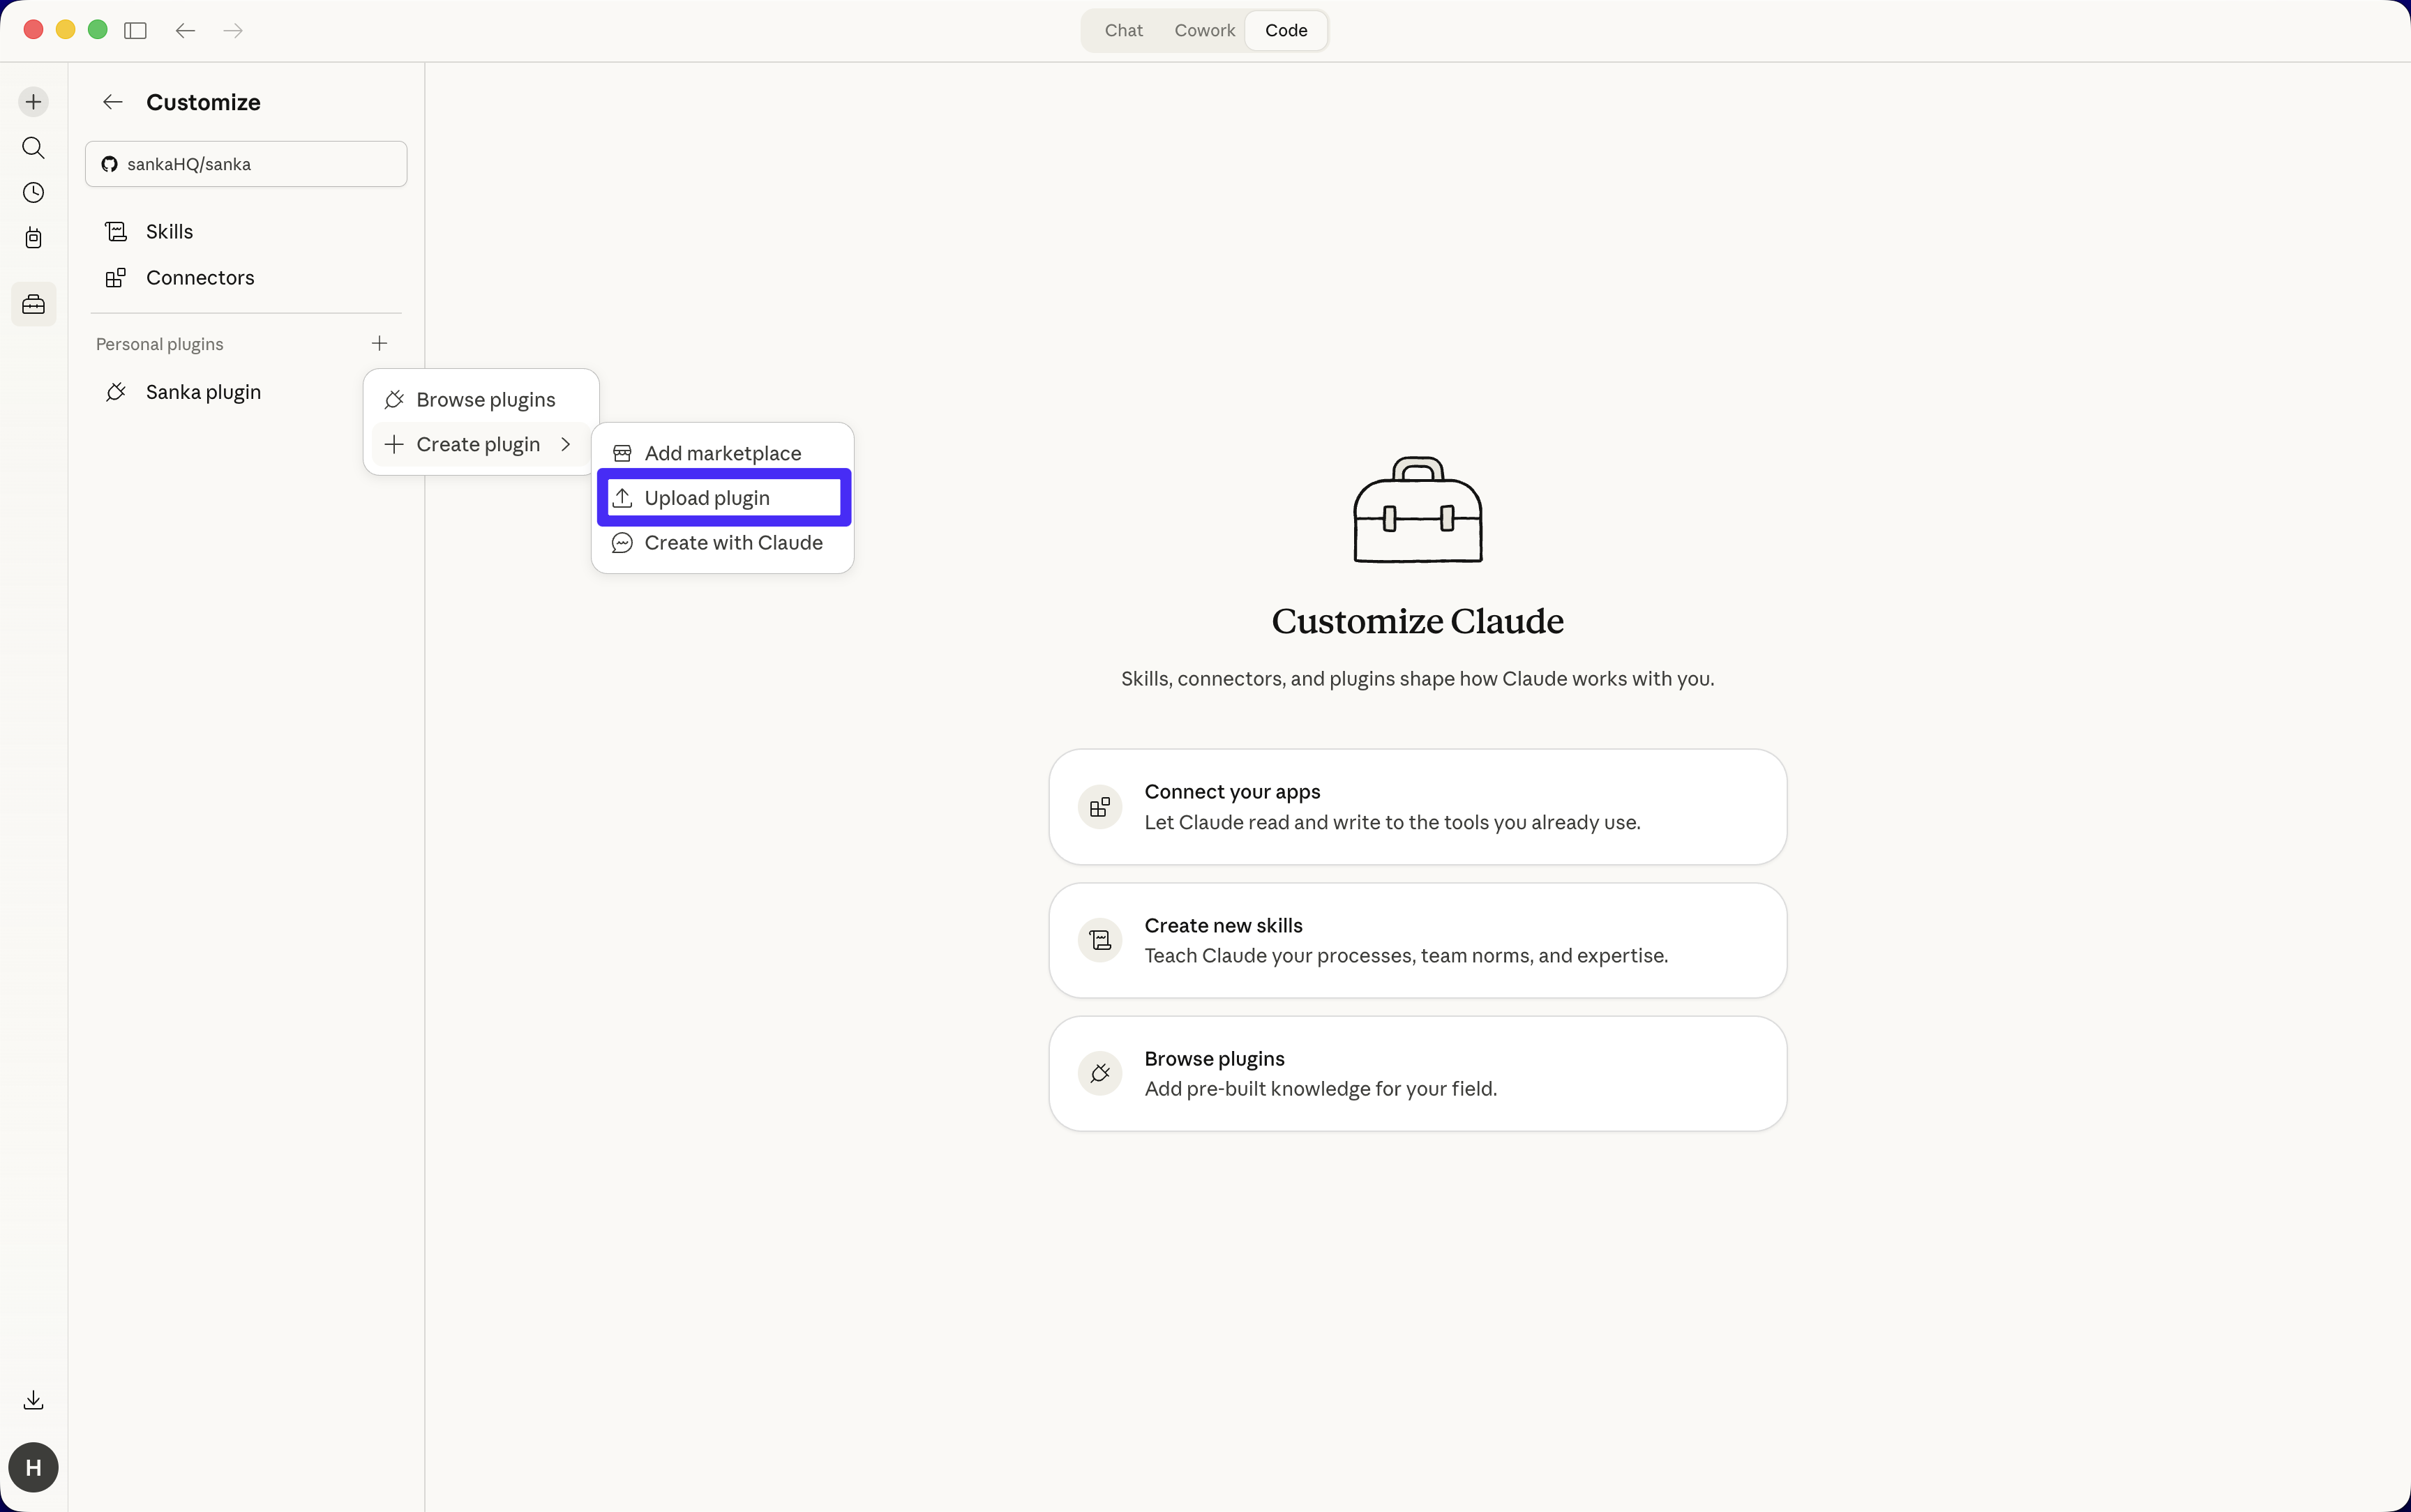Click the sankaHQ/sanka repository field
Image resolution: width=2411 pixels, height=1512 pixels.
point(246,164)
